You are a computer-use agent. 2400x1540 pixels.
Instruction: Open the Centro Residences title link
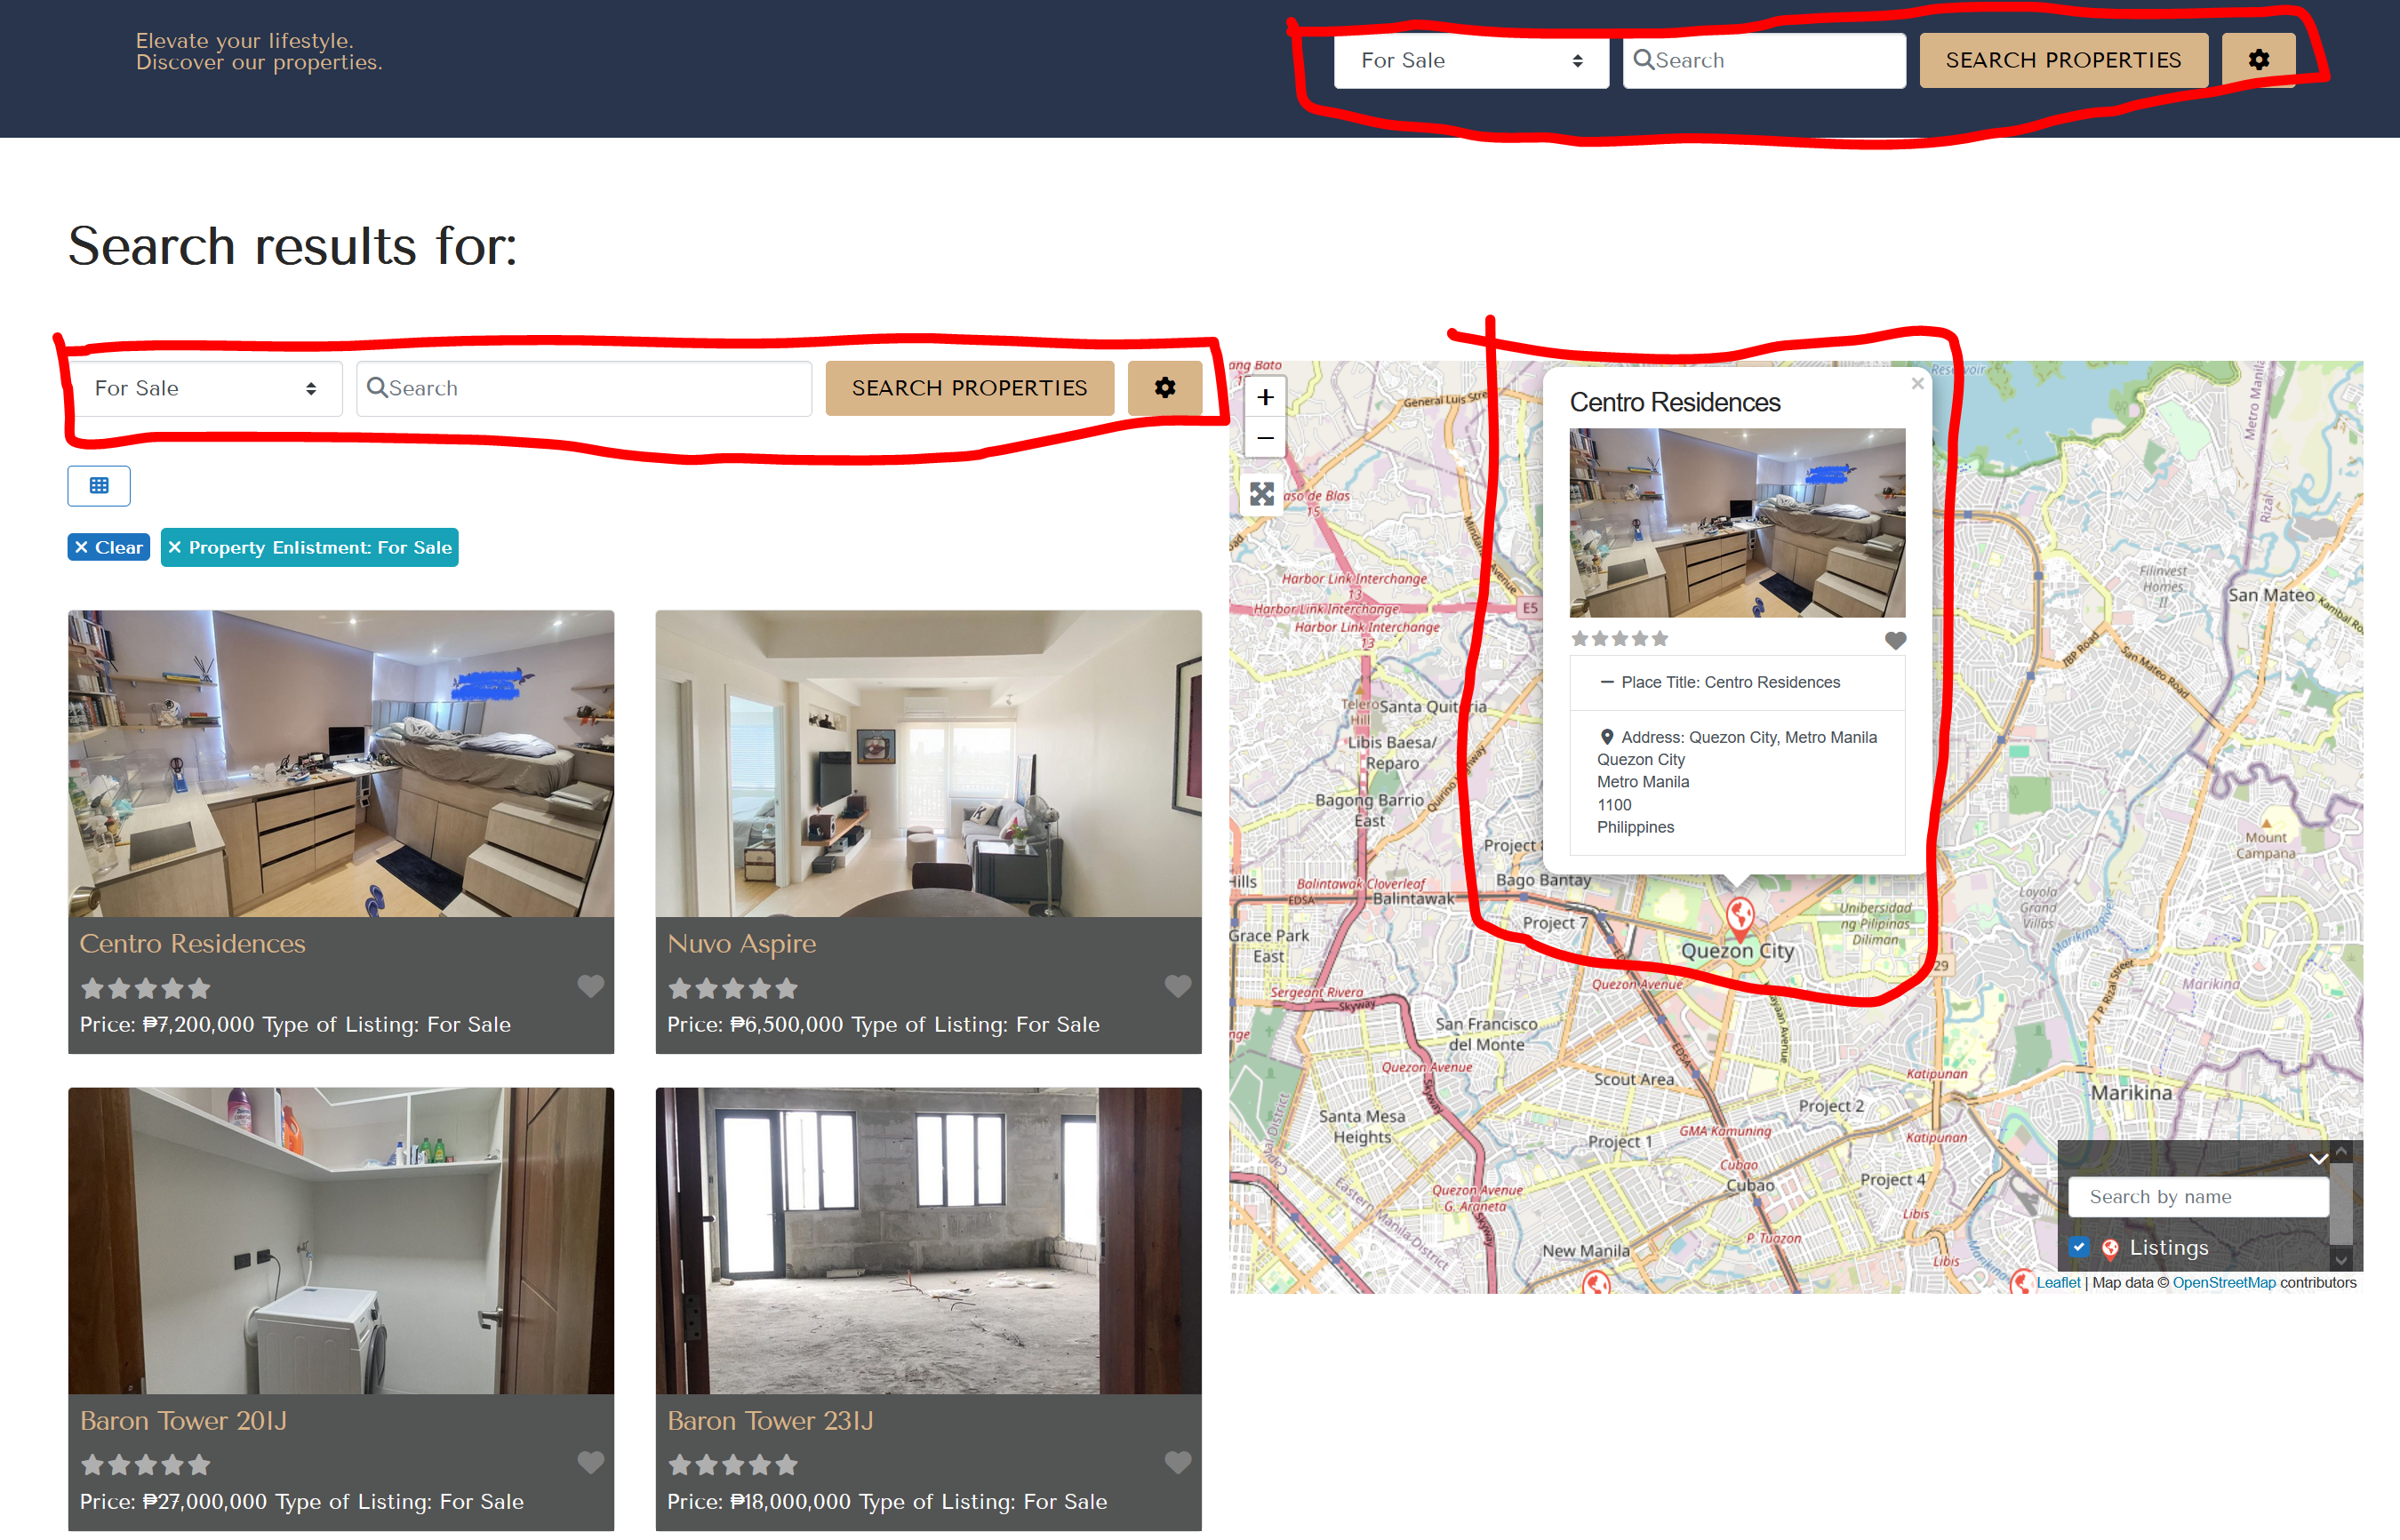pos(193,944)
